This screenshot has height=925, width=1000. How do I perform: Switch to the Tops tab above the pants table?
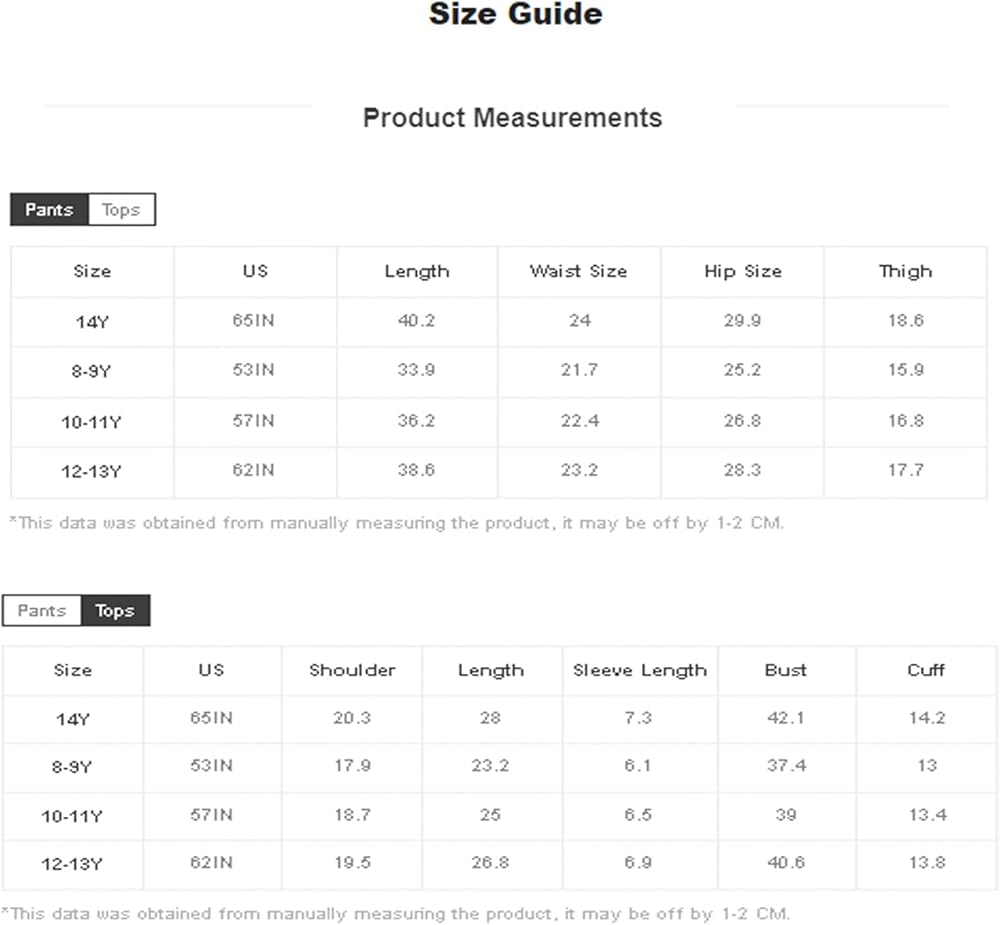click(x=121, y=210)
